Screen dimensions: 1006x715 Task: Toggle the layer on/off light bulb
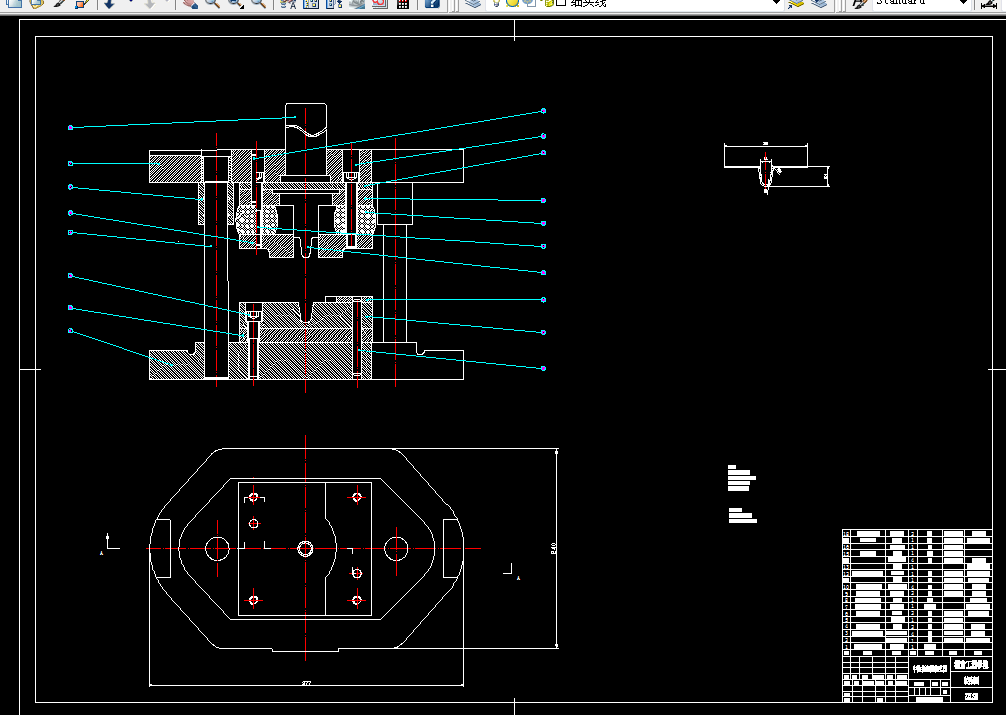(497, 3)
